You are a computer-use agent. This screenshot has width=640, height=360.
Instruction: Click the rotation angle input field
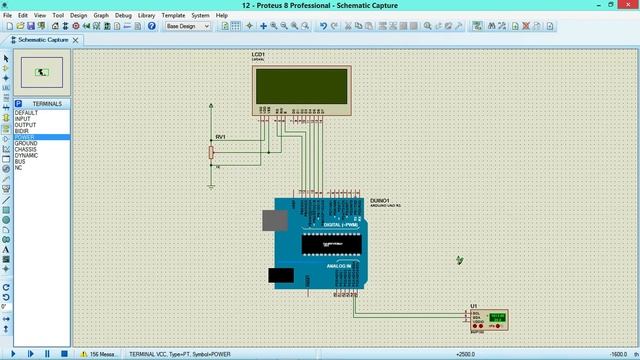6,307
